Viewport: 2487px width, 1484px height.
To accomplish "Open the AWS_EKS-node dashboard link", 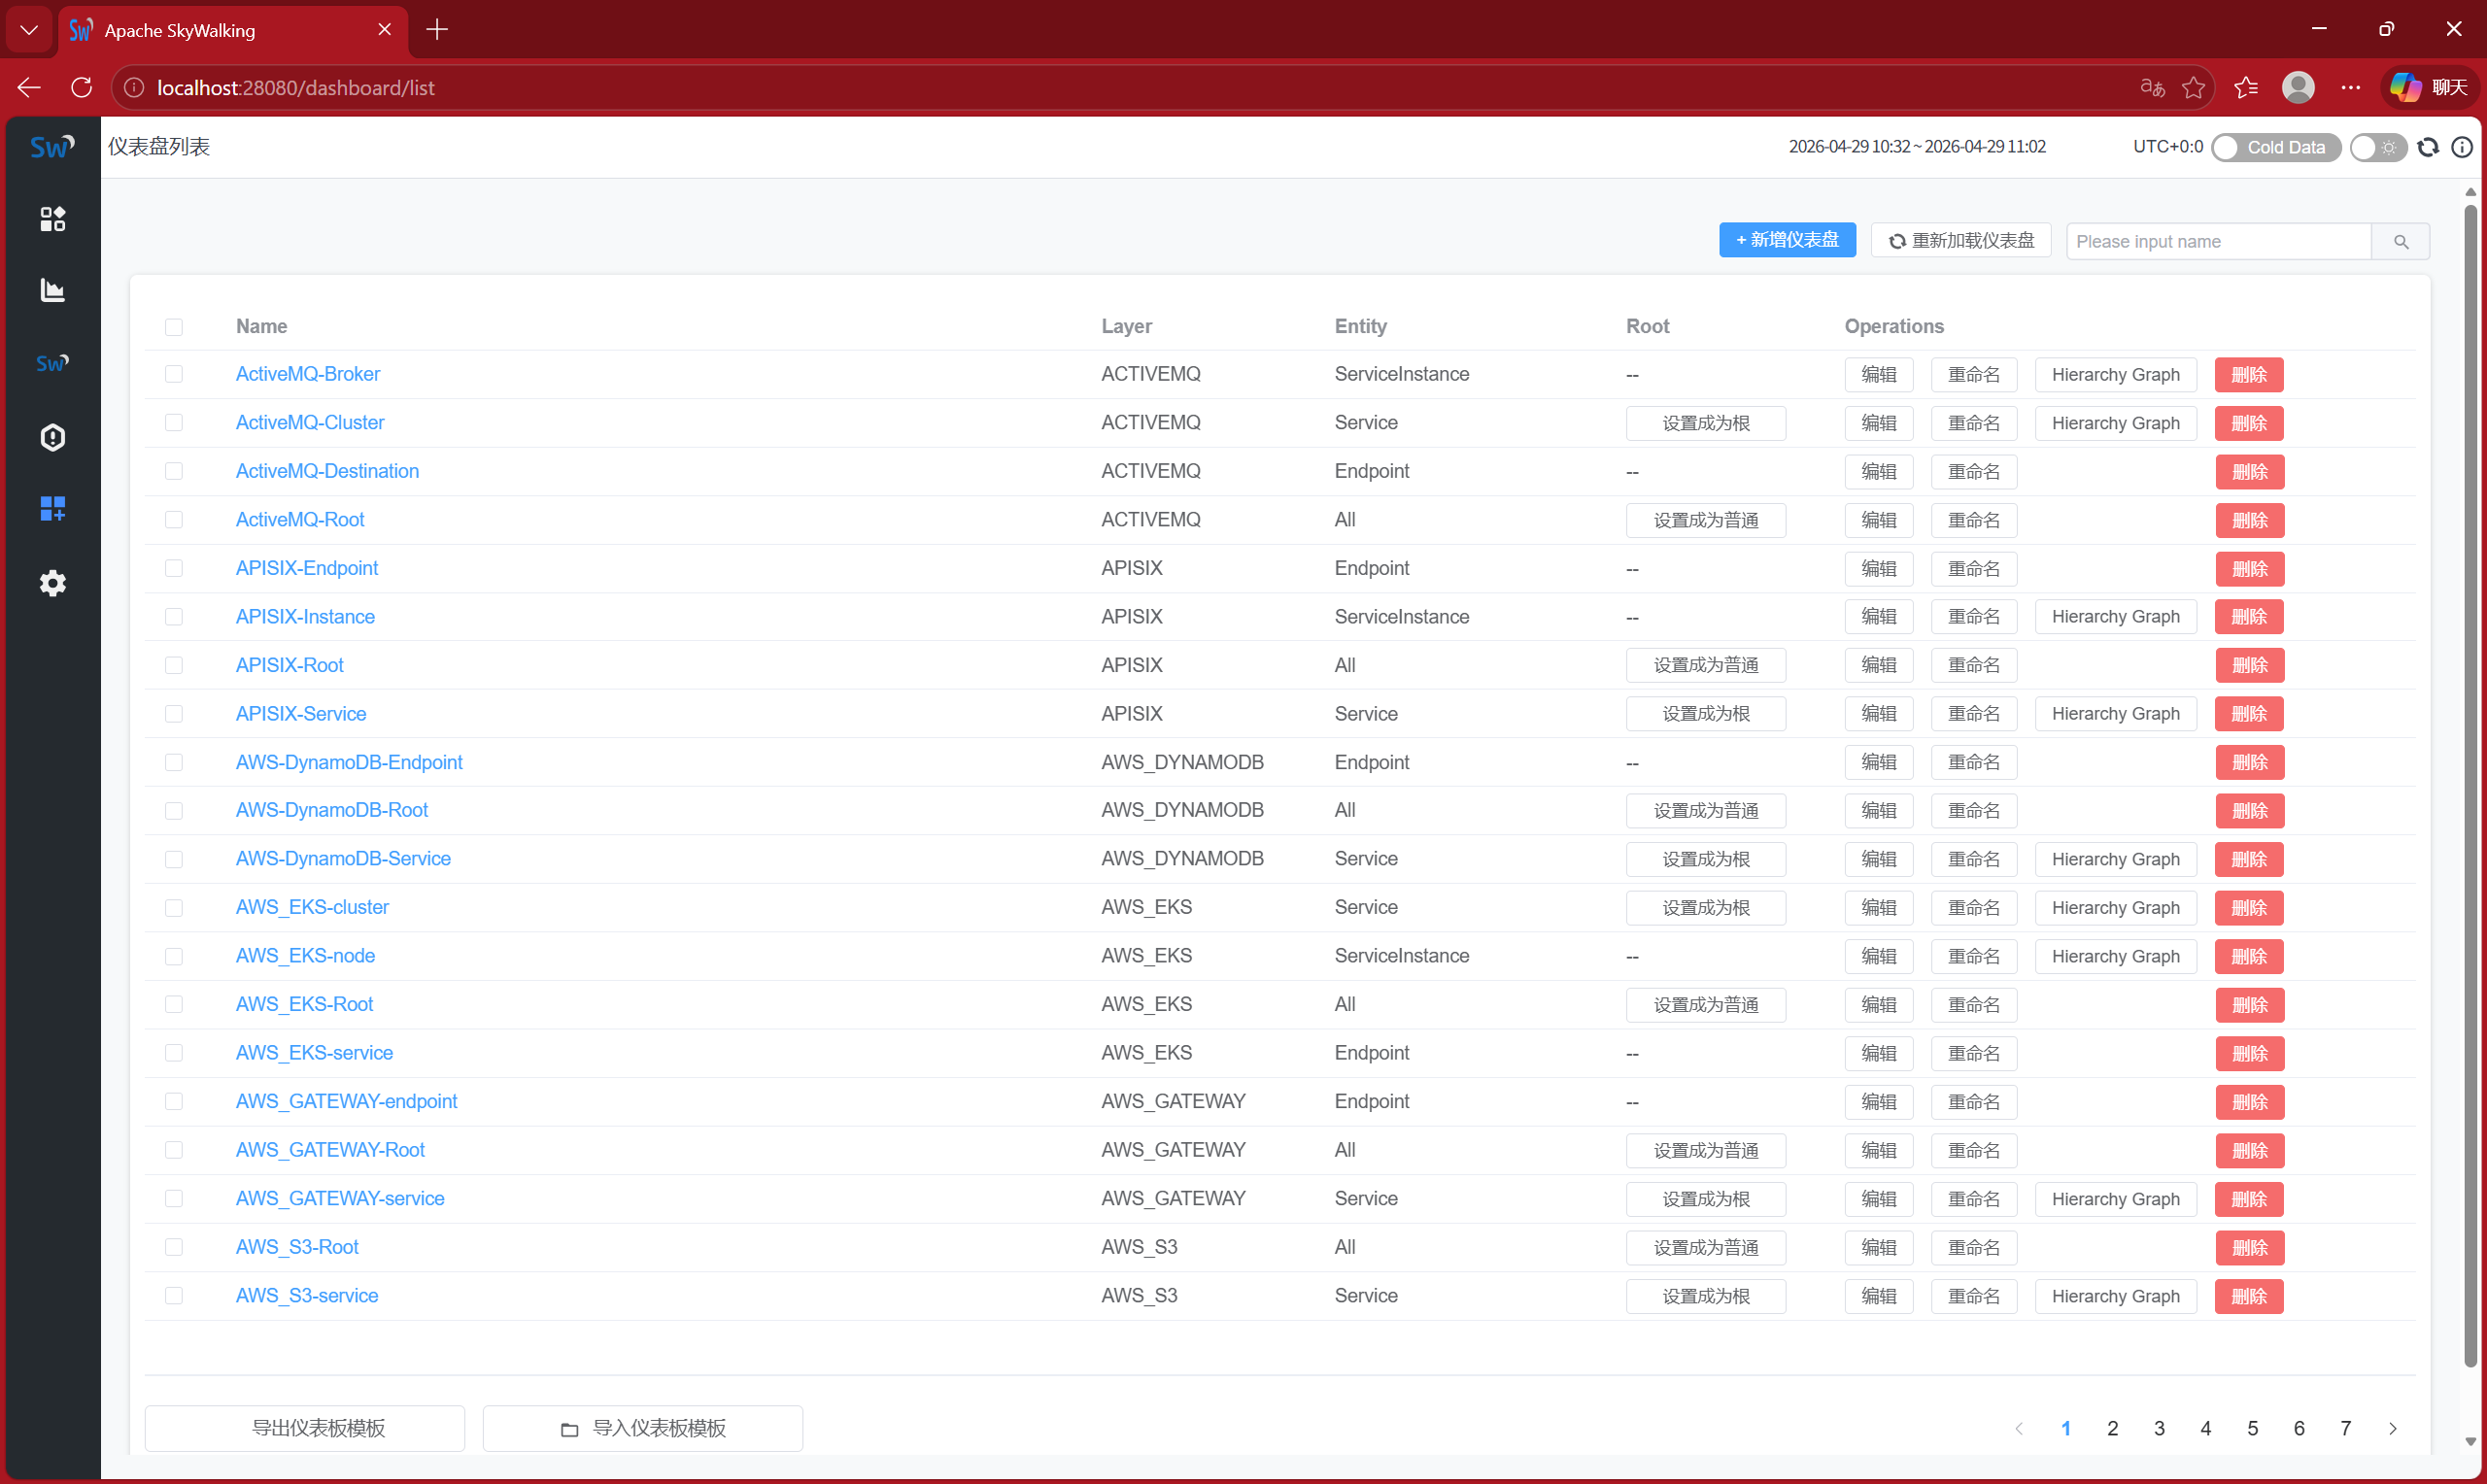I will pos(305,956).
